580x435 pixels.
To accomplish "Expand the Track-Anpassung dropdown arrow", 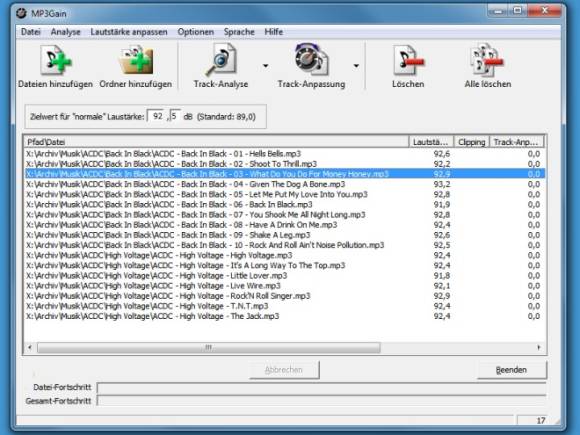I will click(356, 66).
